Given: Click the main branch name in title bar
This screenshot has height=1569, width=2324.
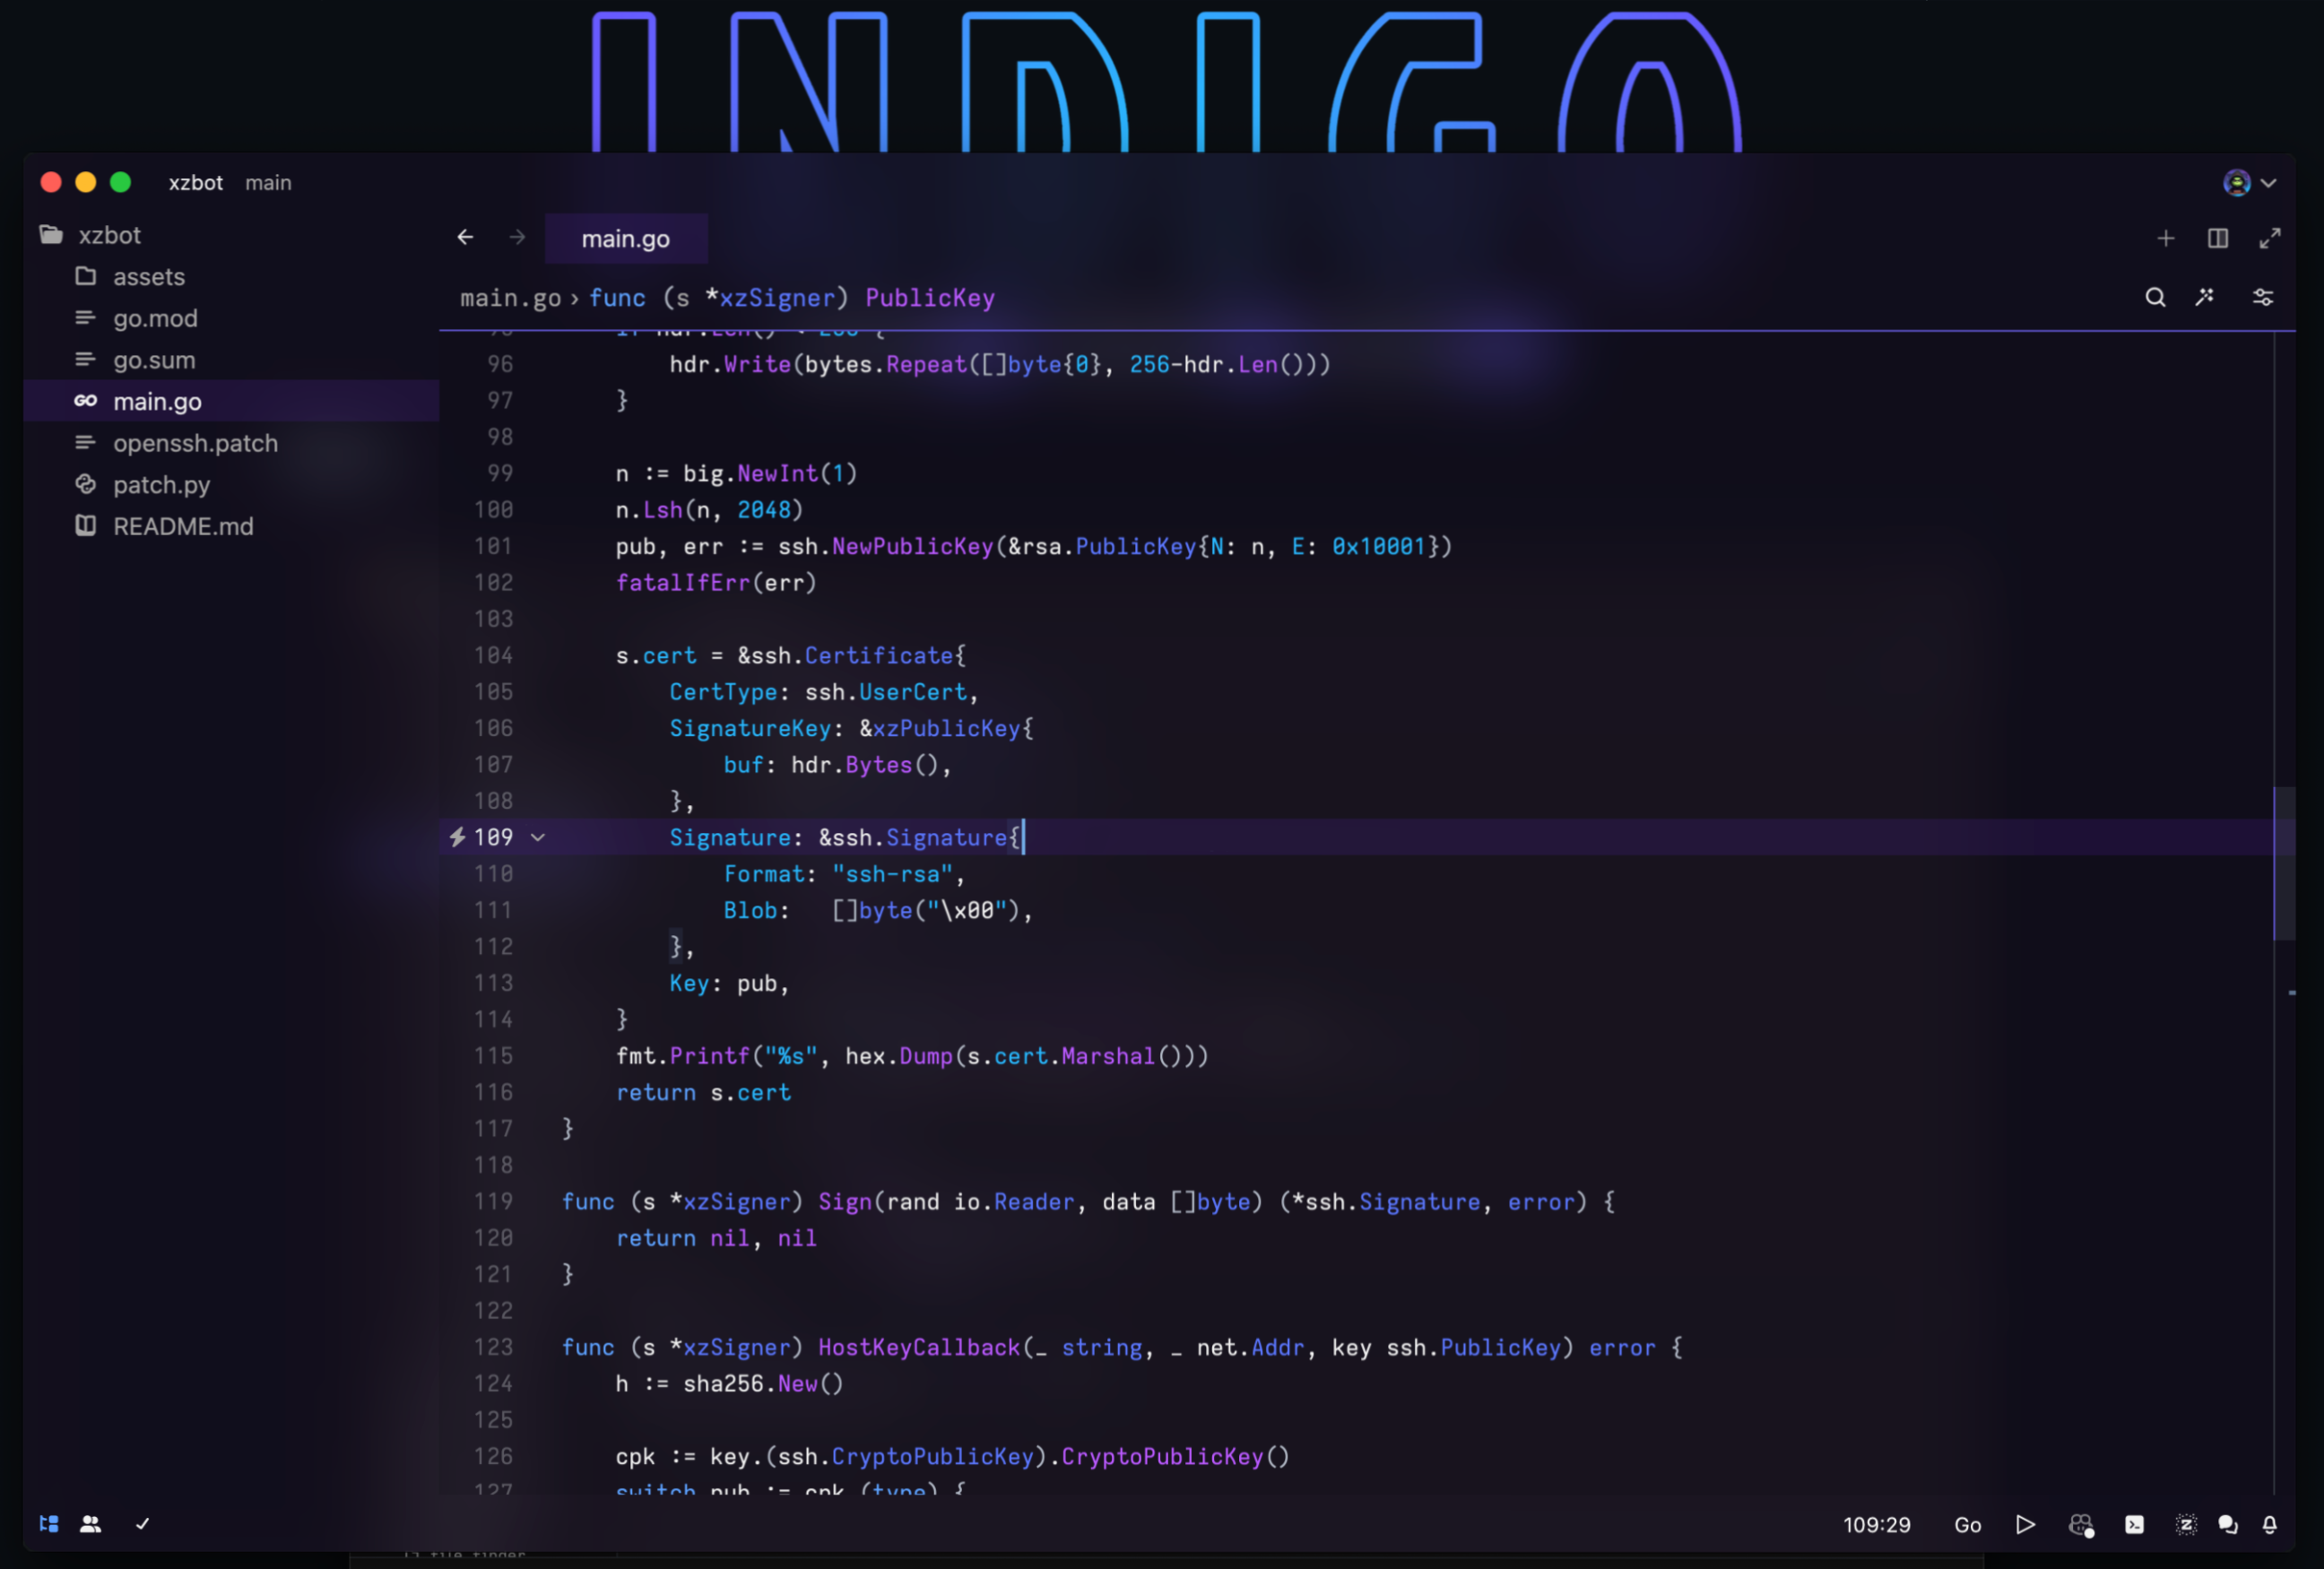Looking at the screenshot, I should 268,183.
